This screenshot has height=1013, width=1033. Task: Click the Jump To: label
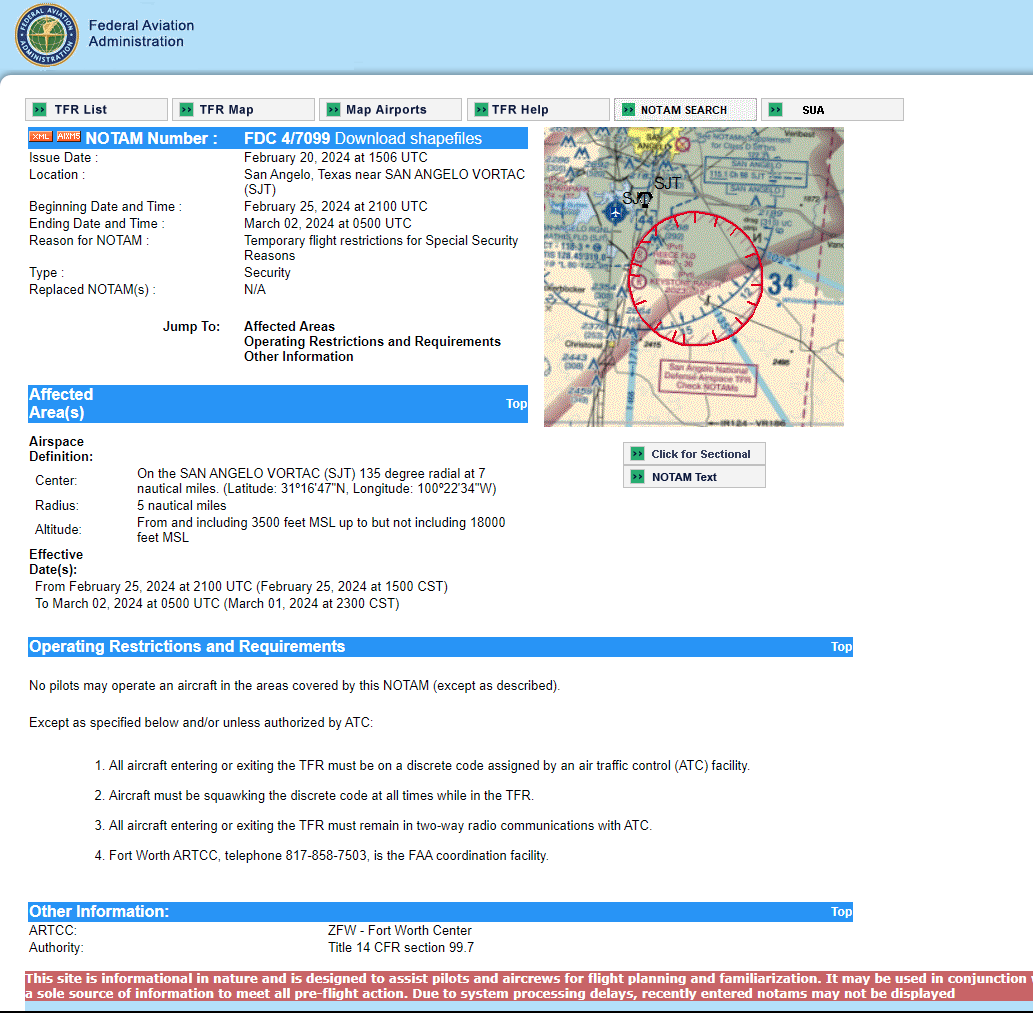[x=191, y=327]
